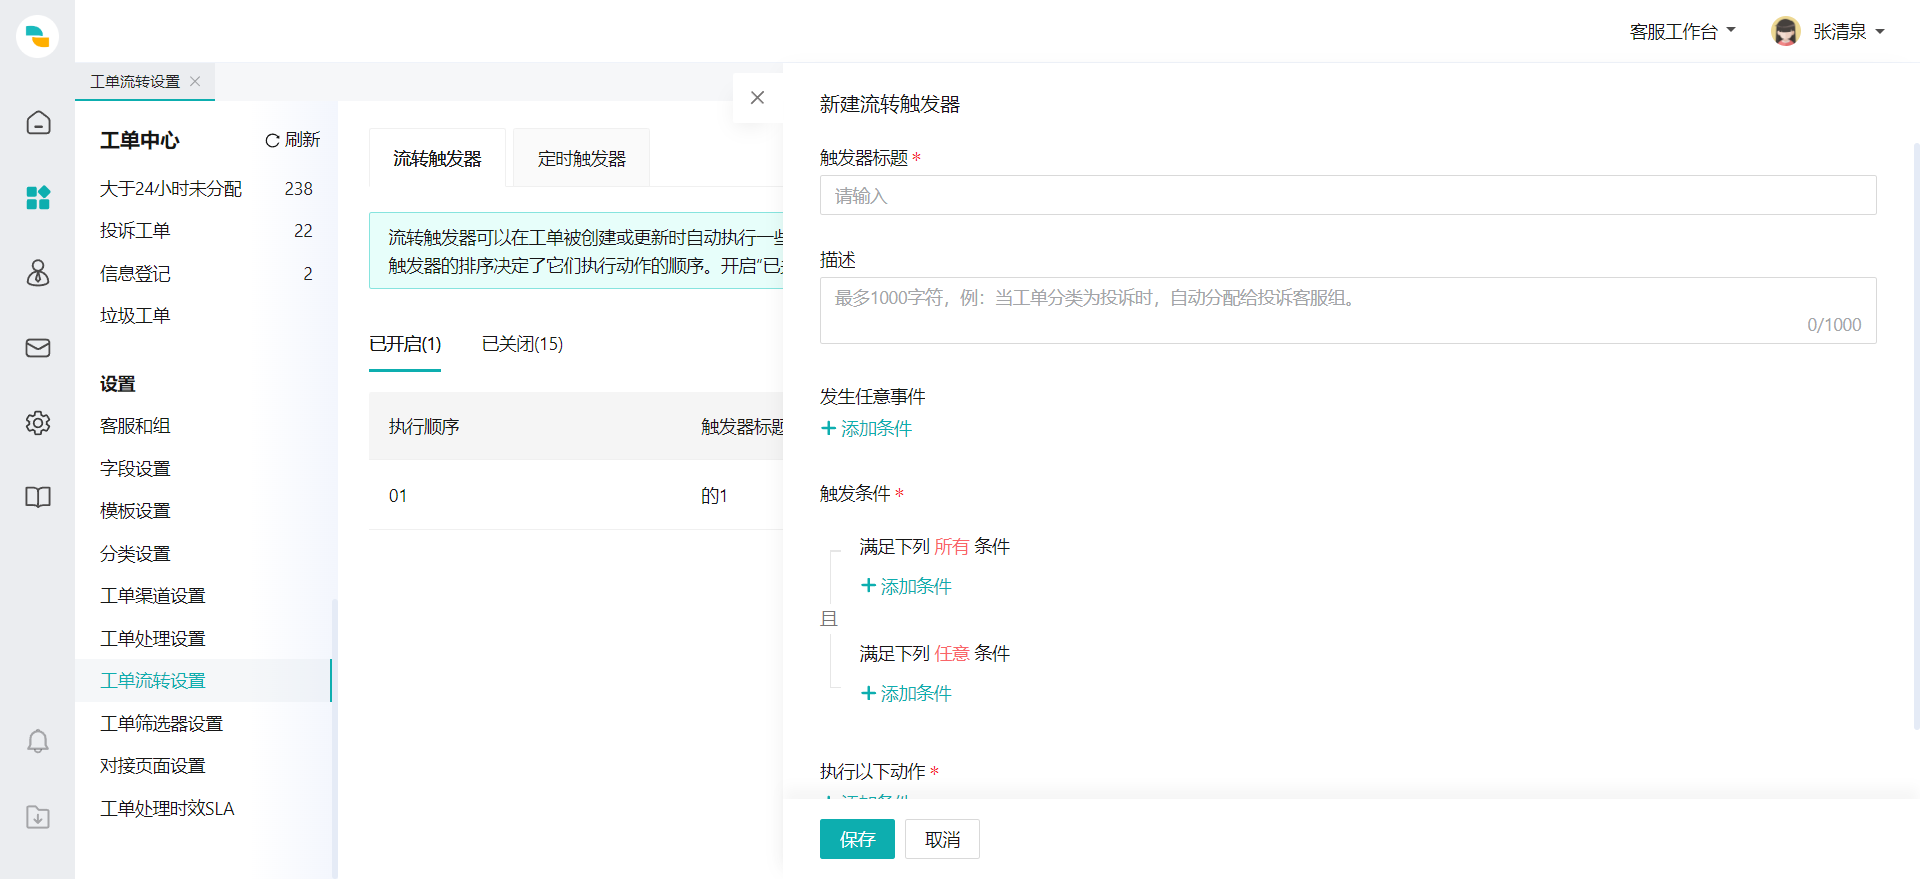1920x879 pixels.
Task: Select the 已开启(1) tab
Action: click(x=405, y=344)
